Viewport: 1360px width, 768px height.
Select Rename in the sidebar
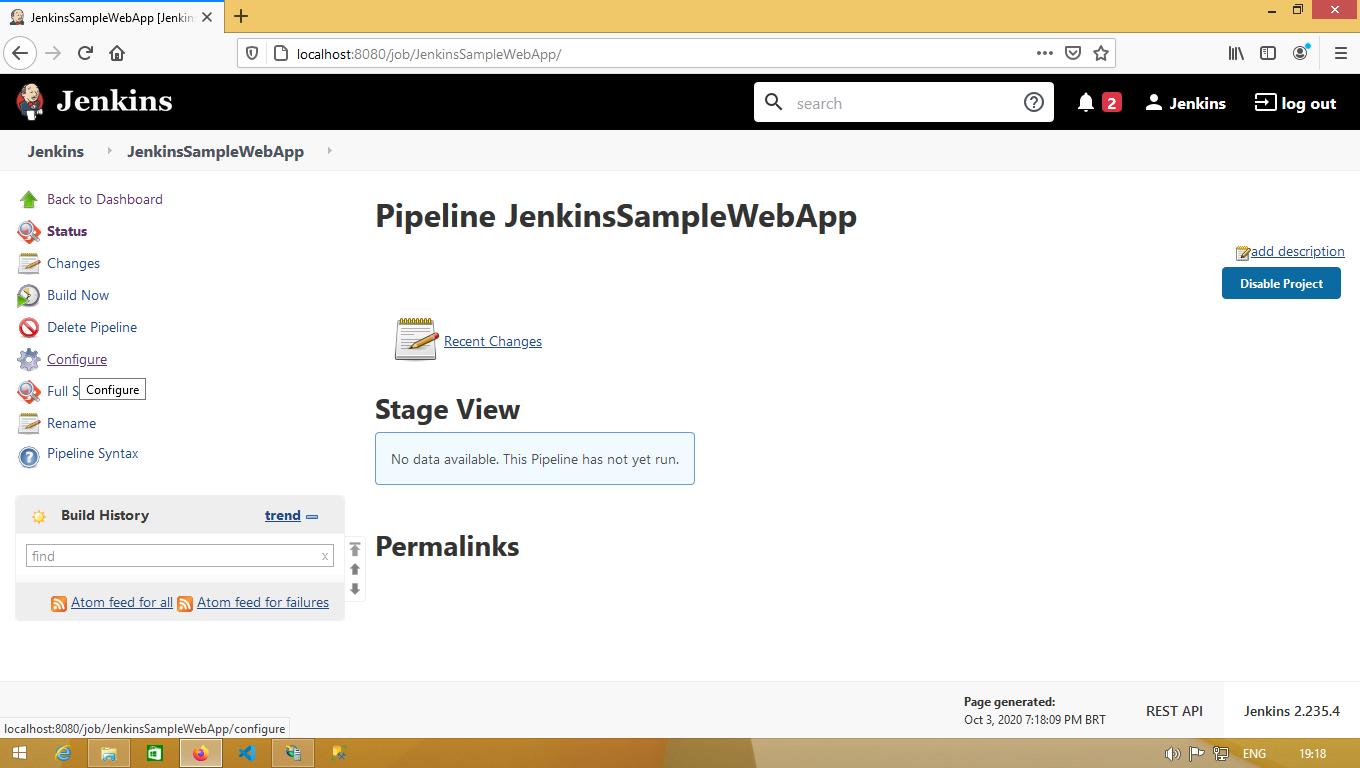pyautogui.click(x=71, y=423)
